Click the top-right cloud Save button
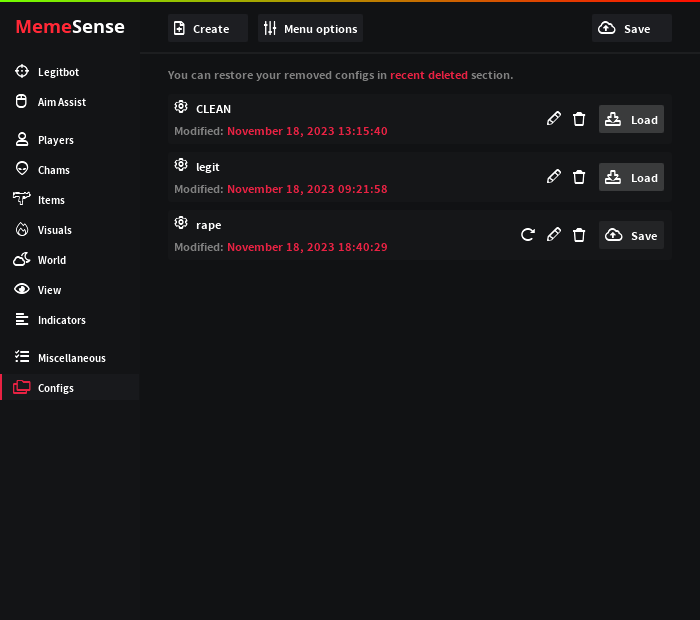The width and height of the screenshot is (700, 620). [x=632, y=29]
